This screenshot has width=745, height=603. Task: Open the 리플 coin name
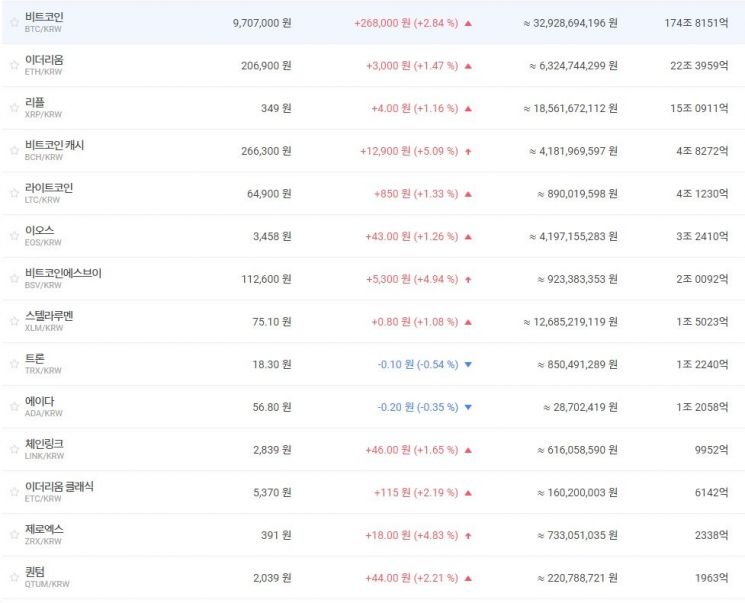[x=35, y=103]
